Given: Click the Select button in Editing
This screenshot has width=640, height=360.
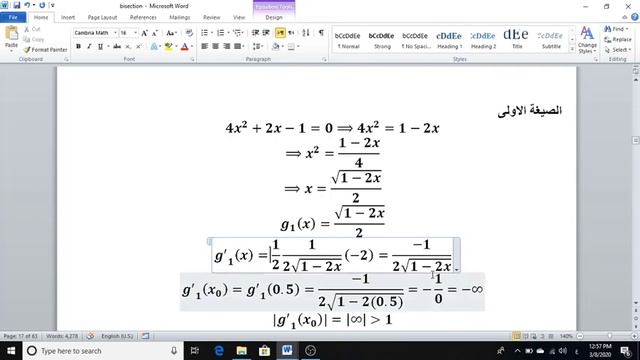Looking at the screenshot, I should pyautogui.click(x=618, y=49).
